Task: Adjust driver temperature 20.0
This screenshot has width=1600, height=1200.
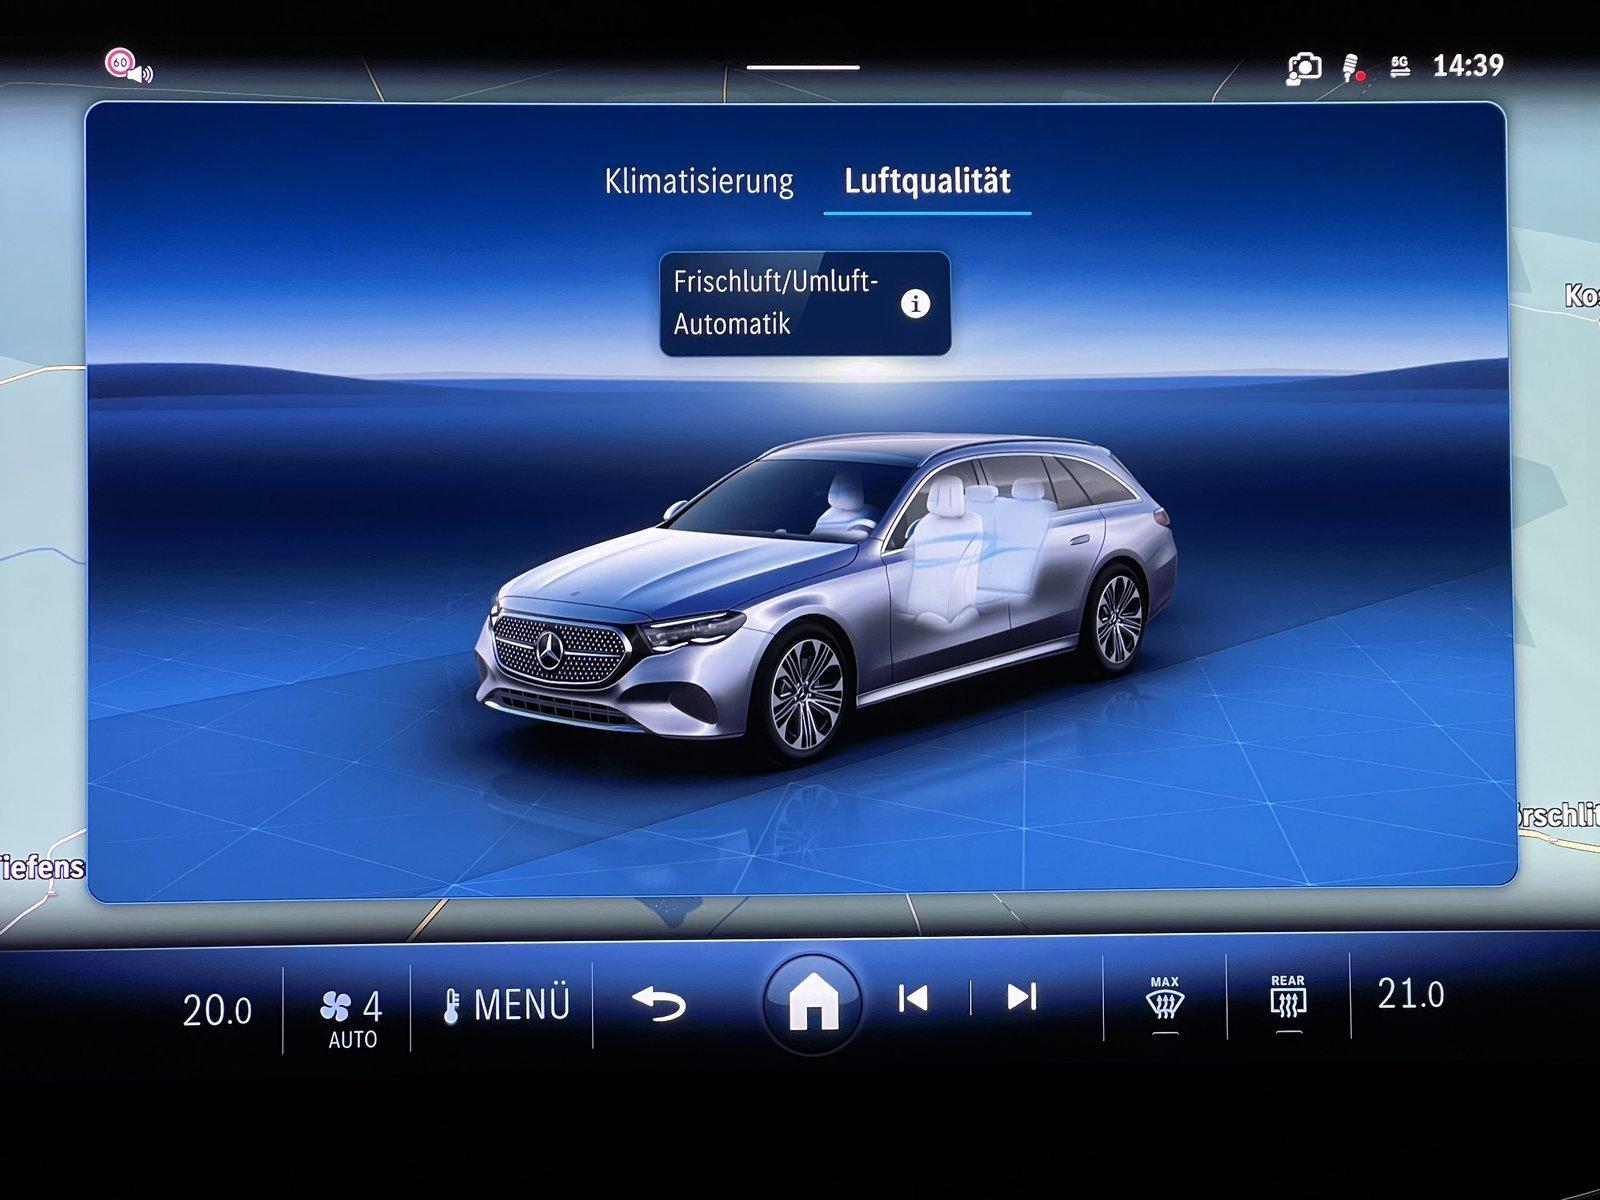Action: coord(217,1011)
